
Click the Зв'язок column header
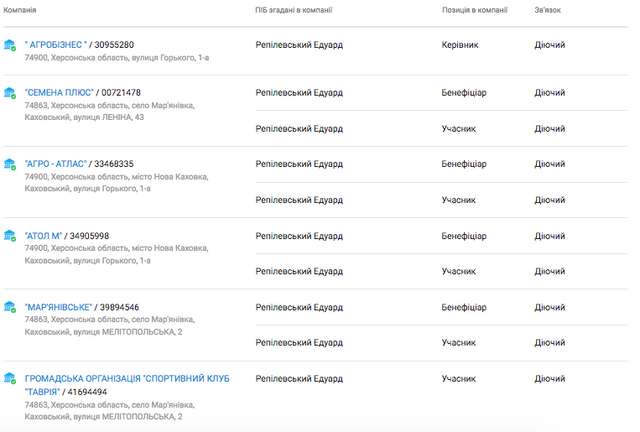click(x=548, y=9)
